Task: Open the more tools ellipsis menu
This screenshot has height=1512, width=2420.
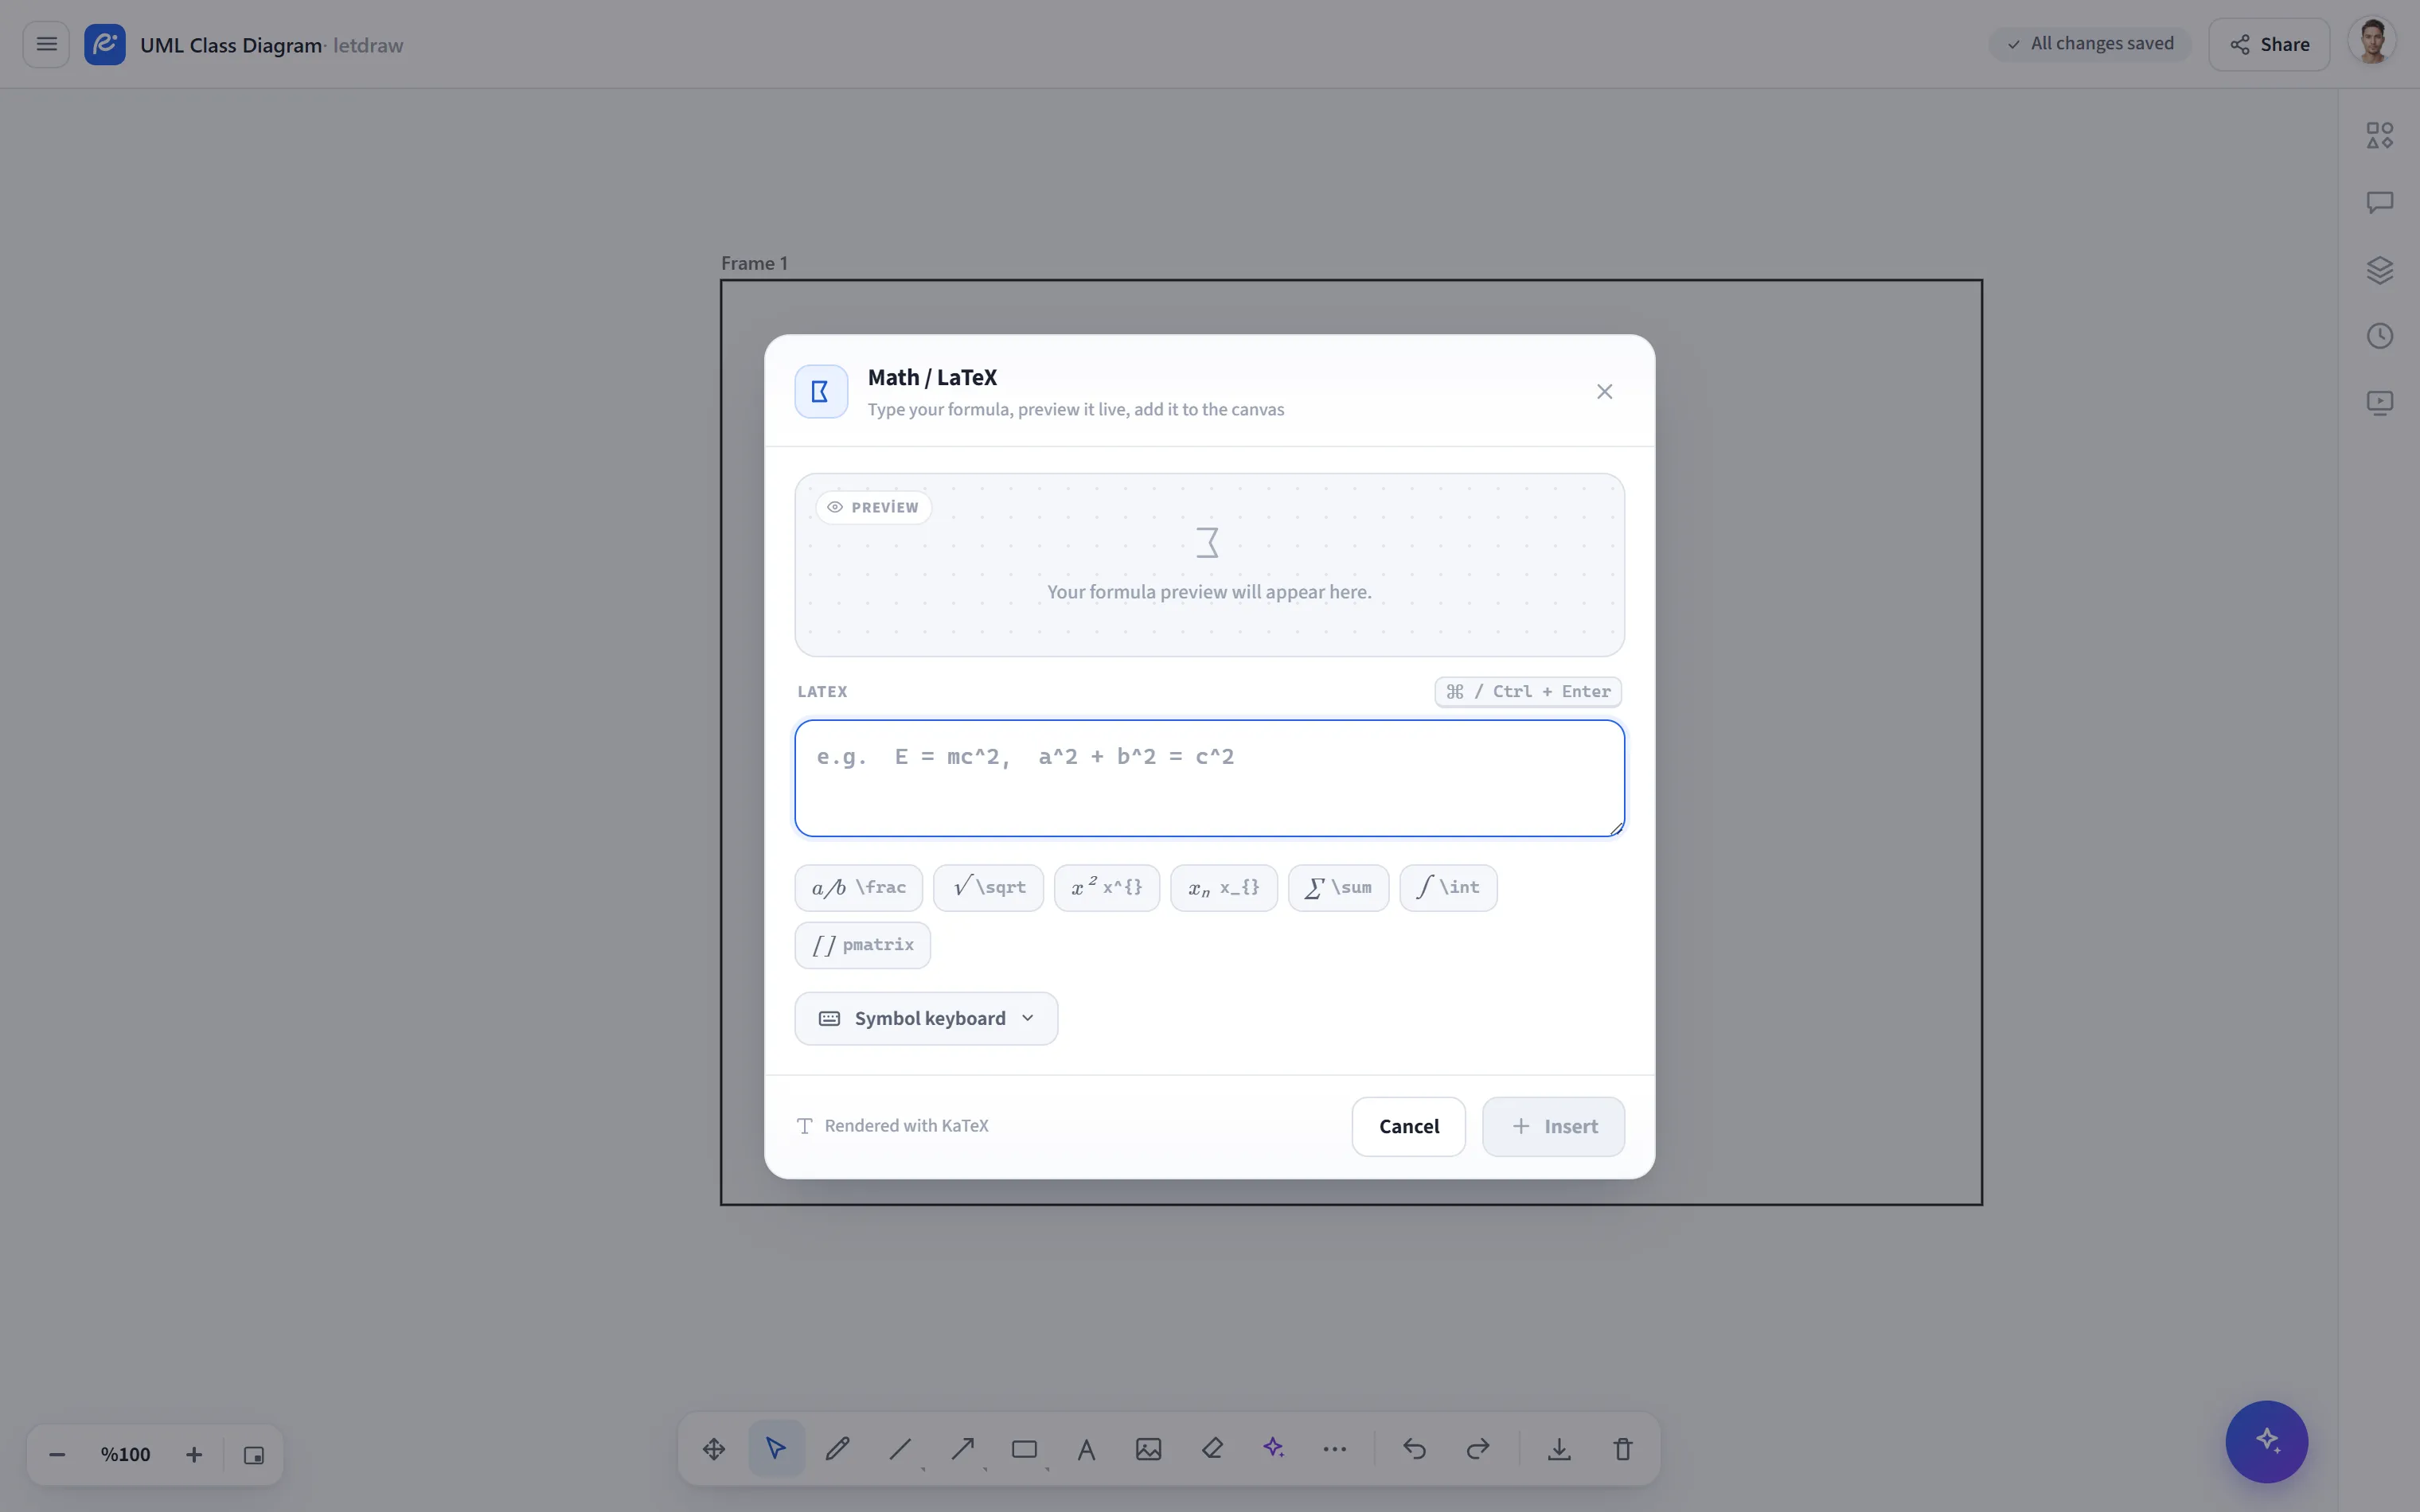Action: pyautogui.click(x=1335, y=1449)
